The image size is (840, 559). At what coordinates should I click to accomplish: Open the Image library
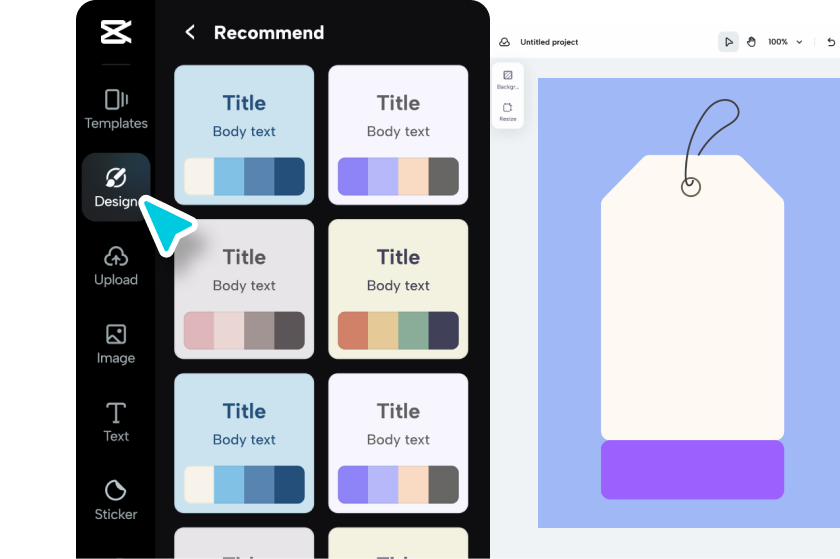[x=116, y=344]
